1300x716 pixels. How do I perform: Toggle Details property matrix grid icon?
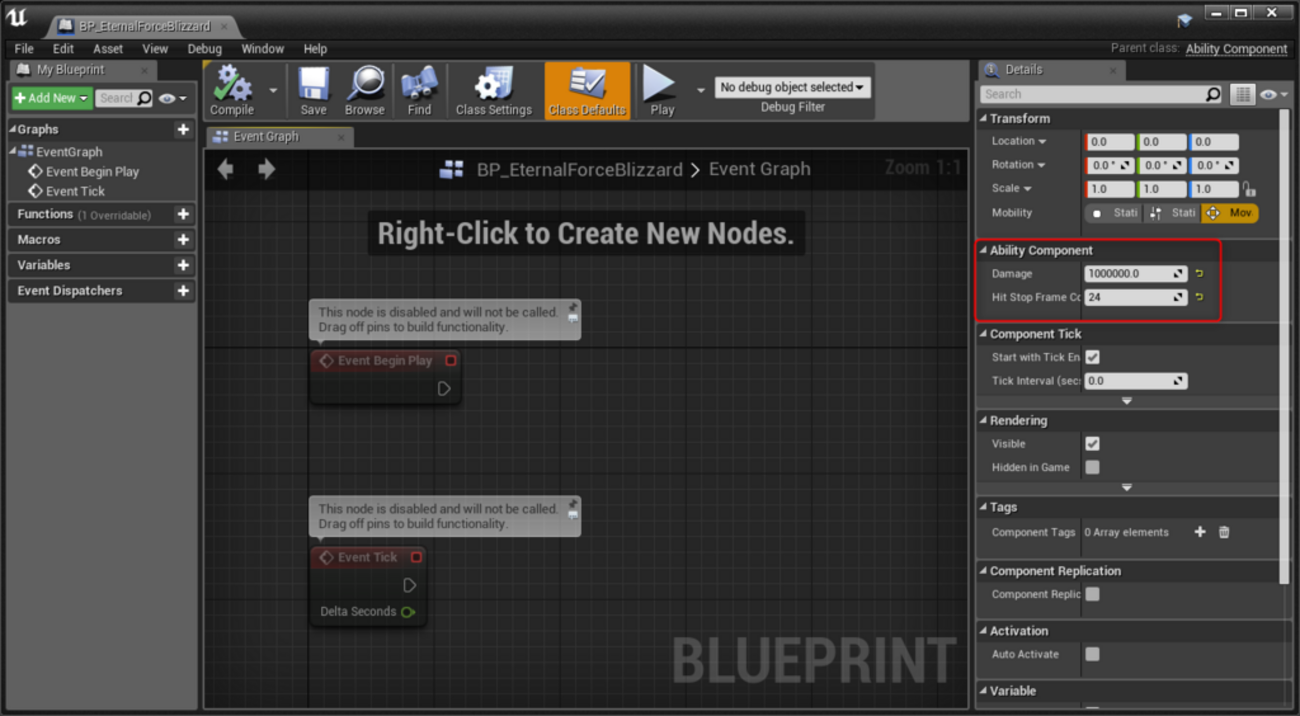point(1242,94)
